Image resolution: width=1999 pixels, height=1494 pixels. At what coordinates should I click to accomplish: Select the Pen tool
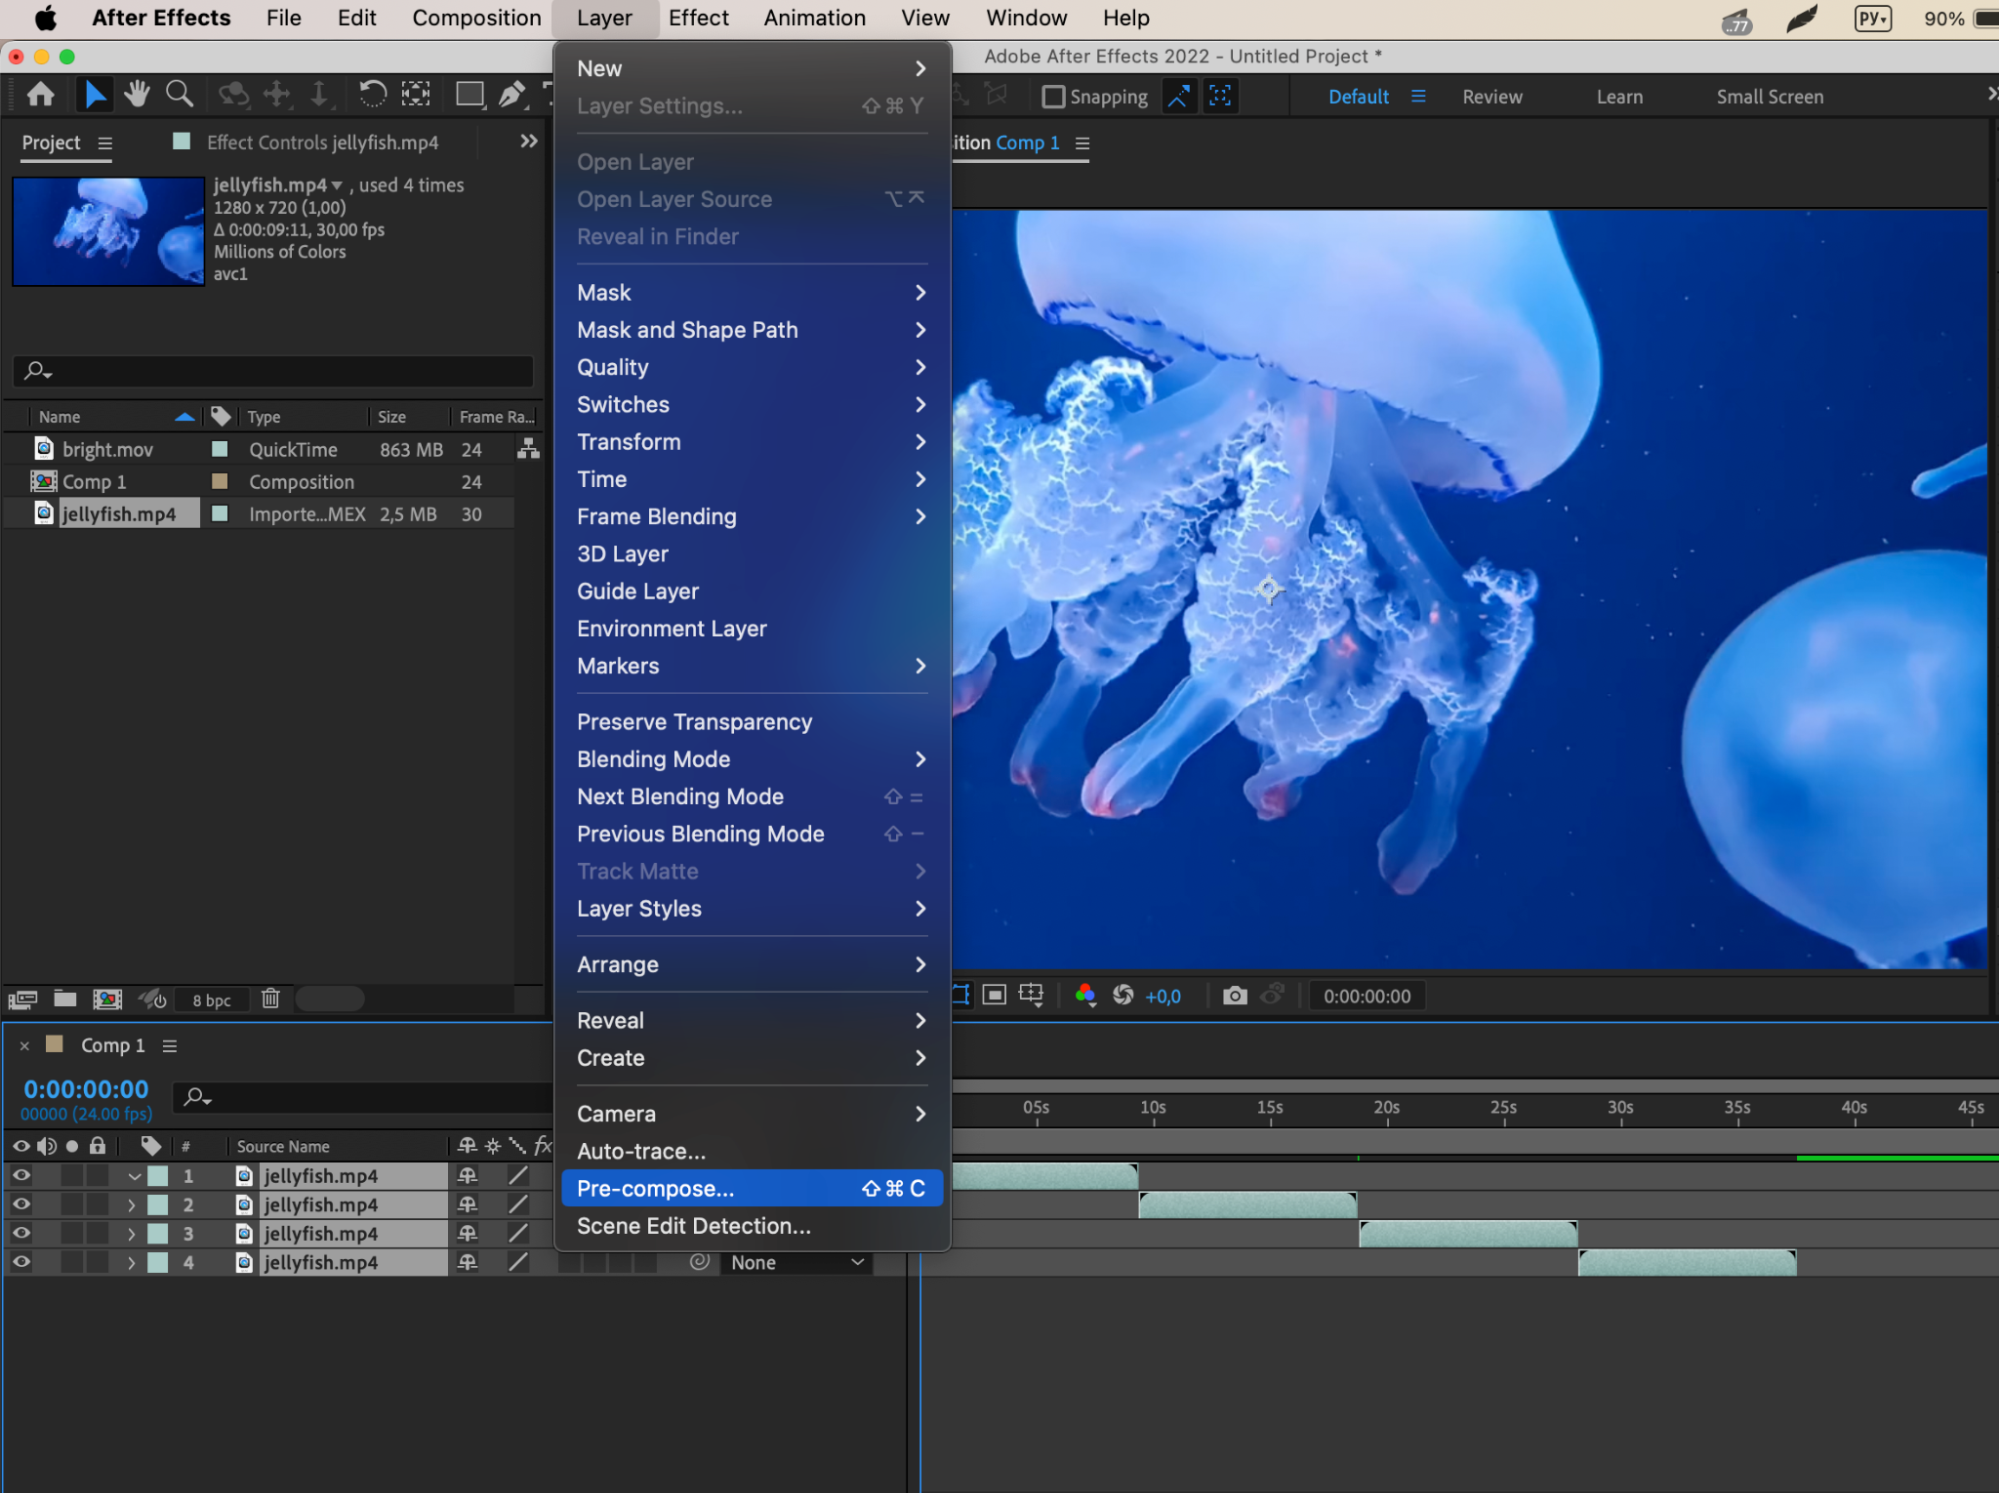pos(511,95)
